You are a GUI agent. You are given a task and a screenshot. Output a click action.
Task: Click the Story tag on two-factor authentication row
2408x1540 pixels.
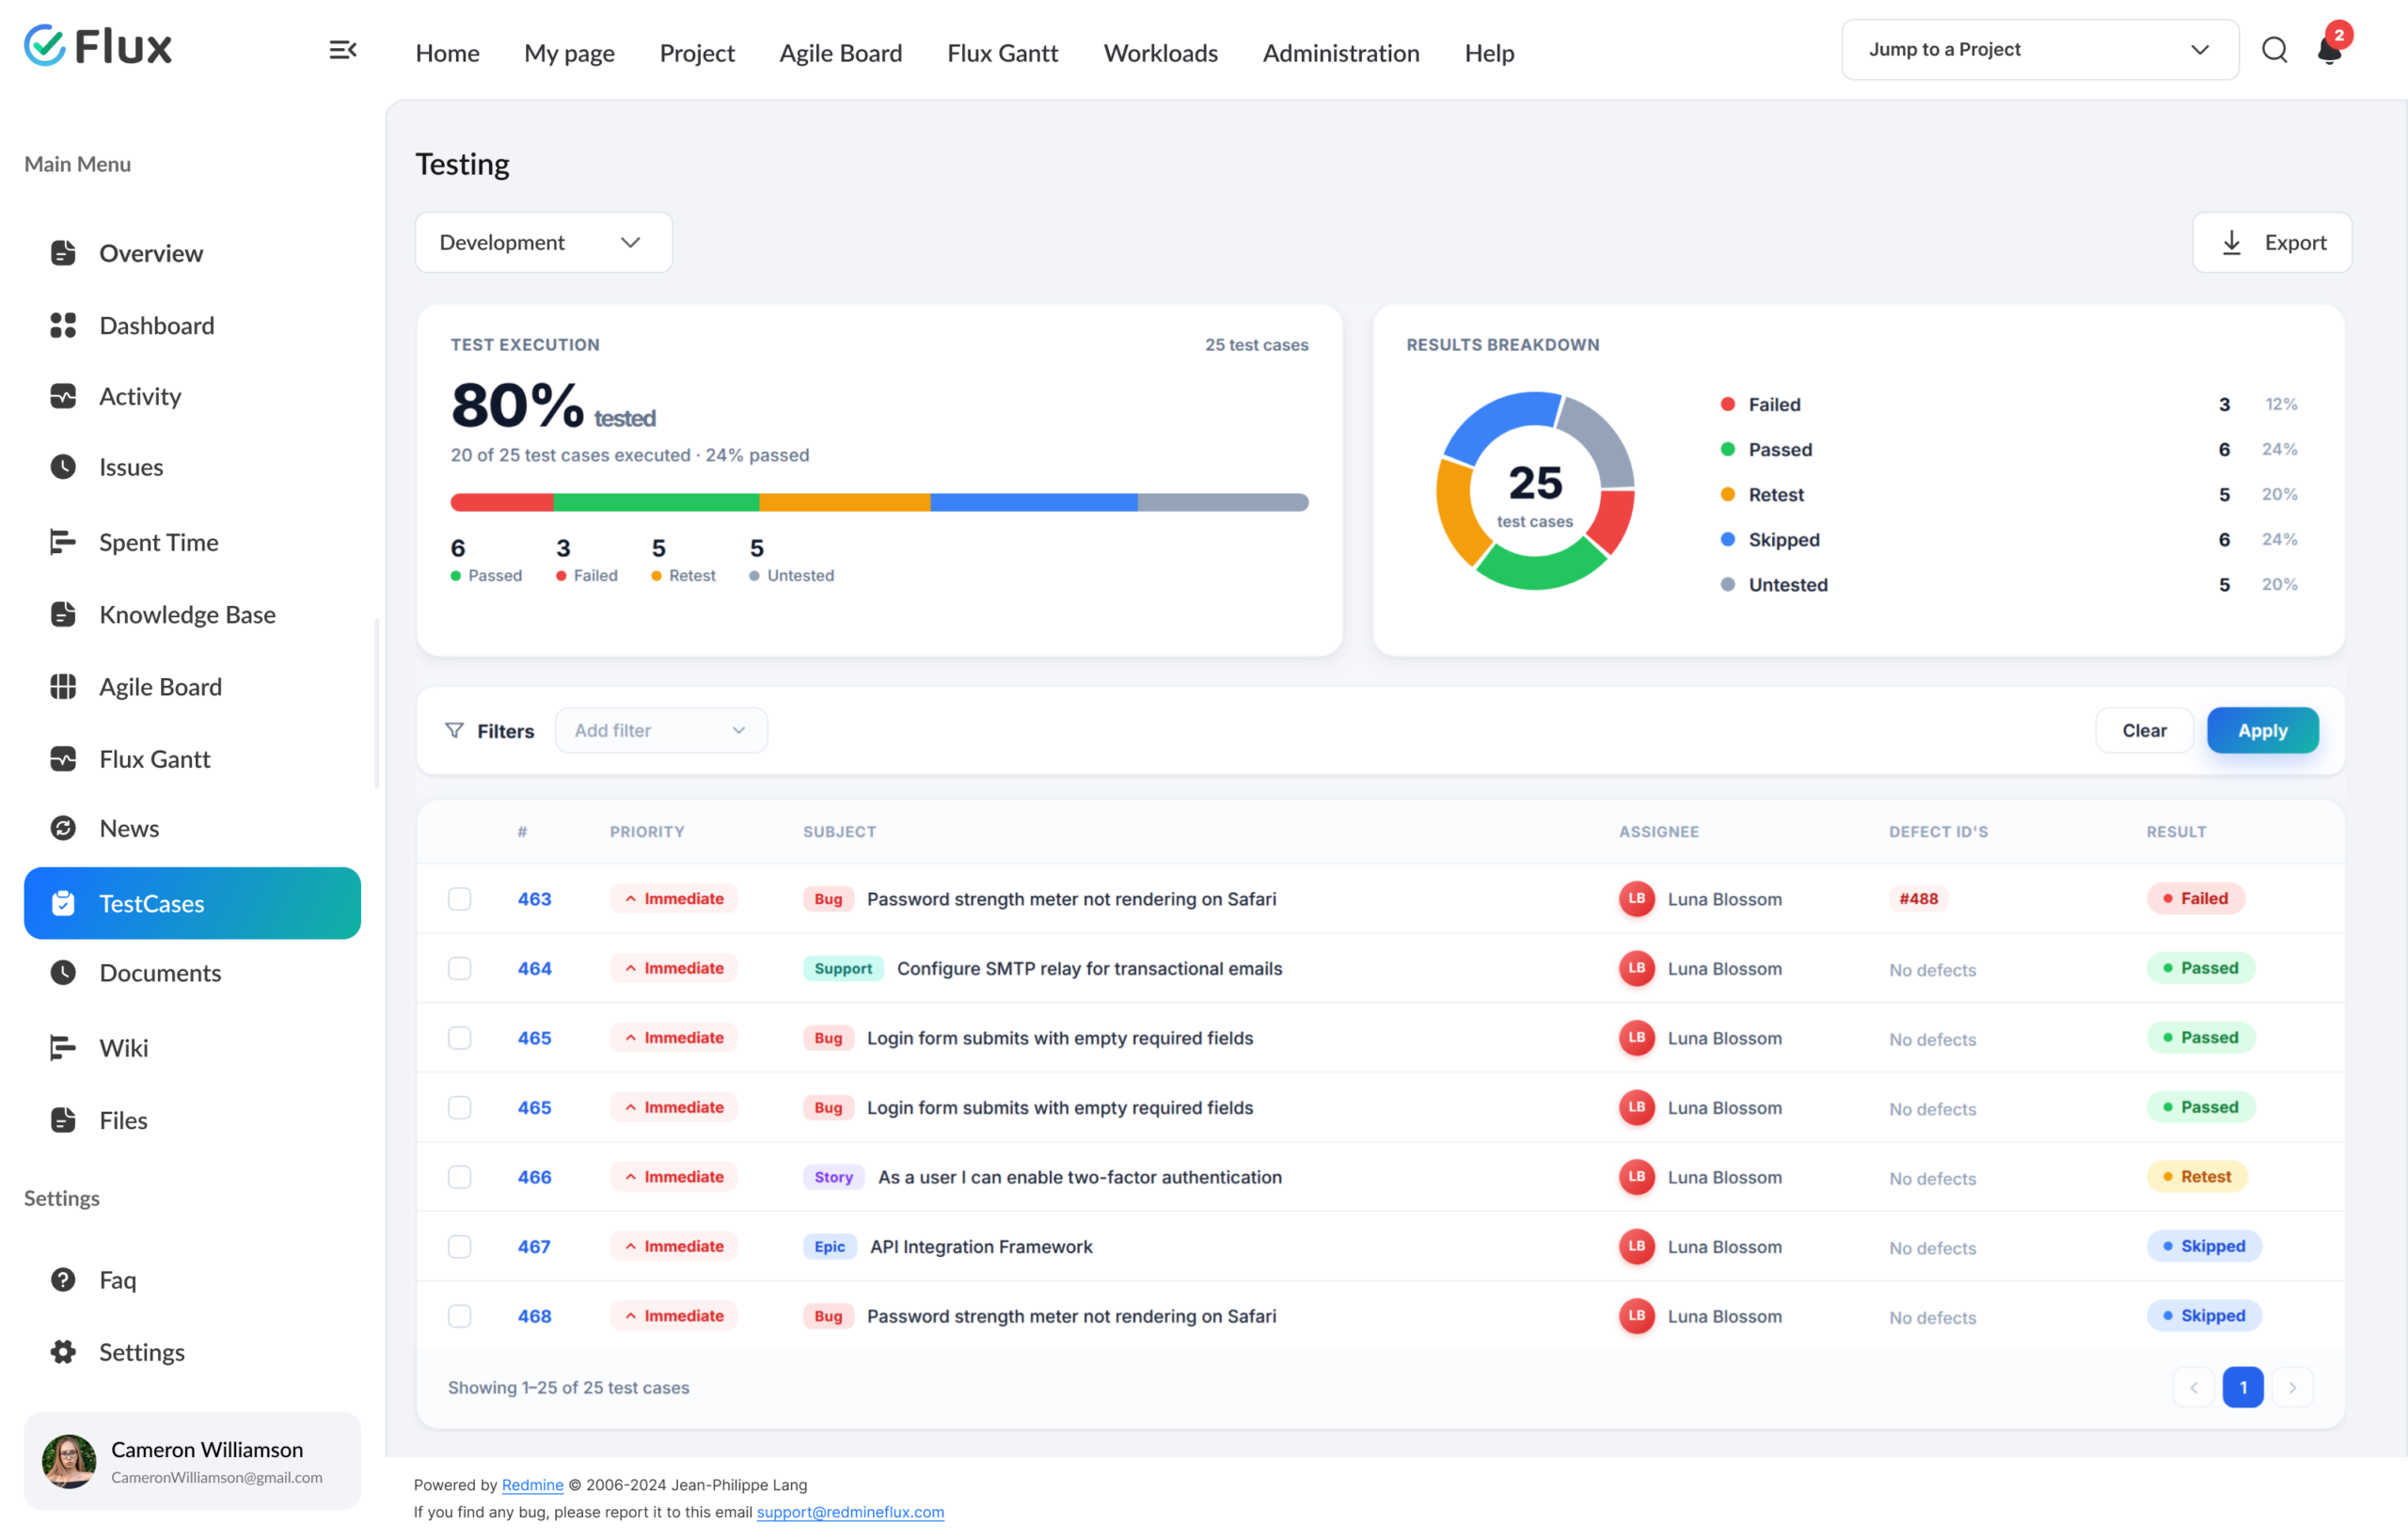pyautogui.click(x=833, y=1176)
